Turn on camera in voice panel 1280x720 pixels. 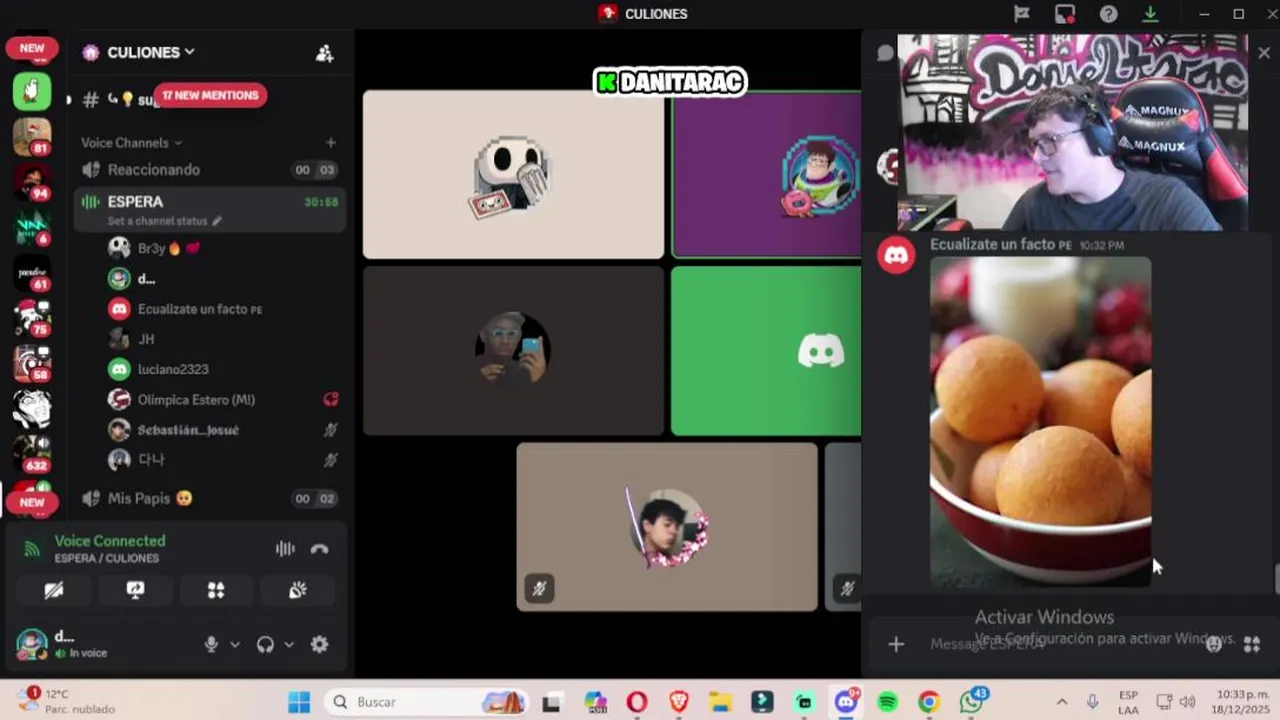point(54,590)
